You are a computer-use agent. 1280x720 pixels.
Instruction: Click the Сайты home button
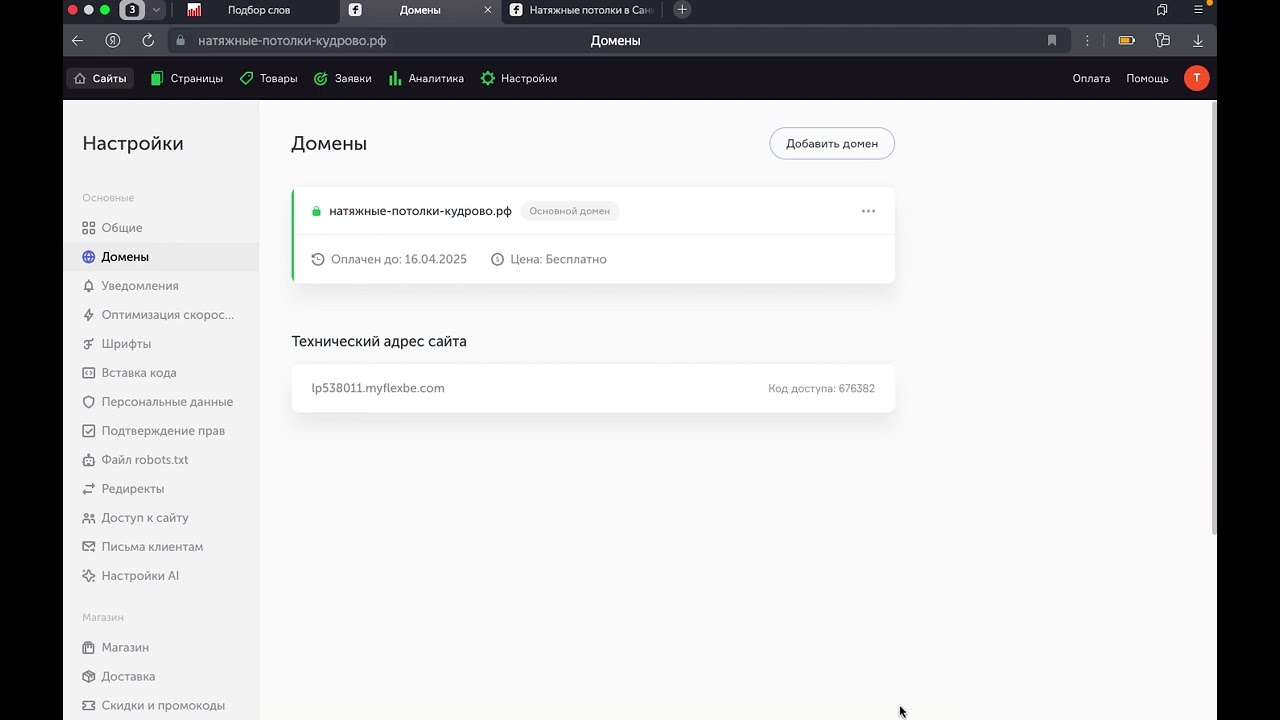coord(100,78)
